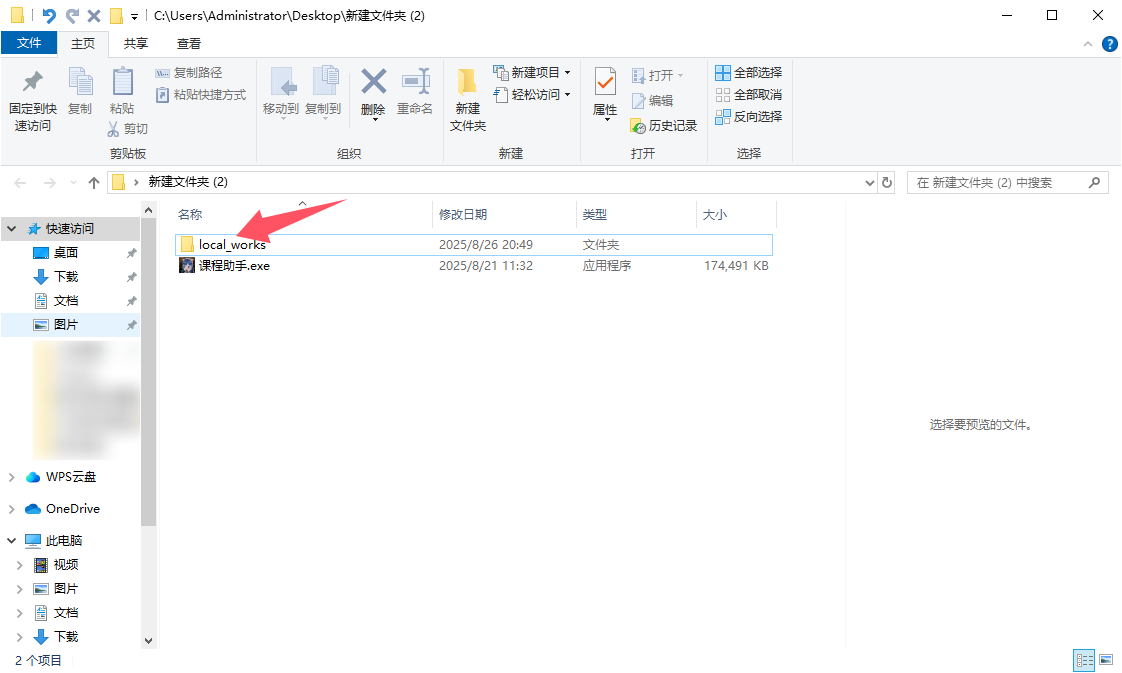The image size is (1122, 673).
Task: Choose Select all (全部选择)
Action: tap(748, 72)
